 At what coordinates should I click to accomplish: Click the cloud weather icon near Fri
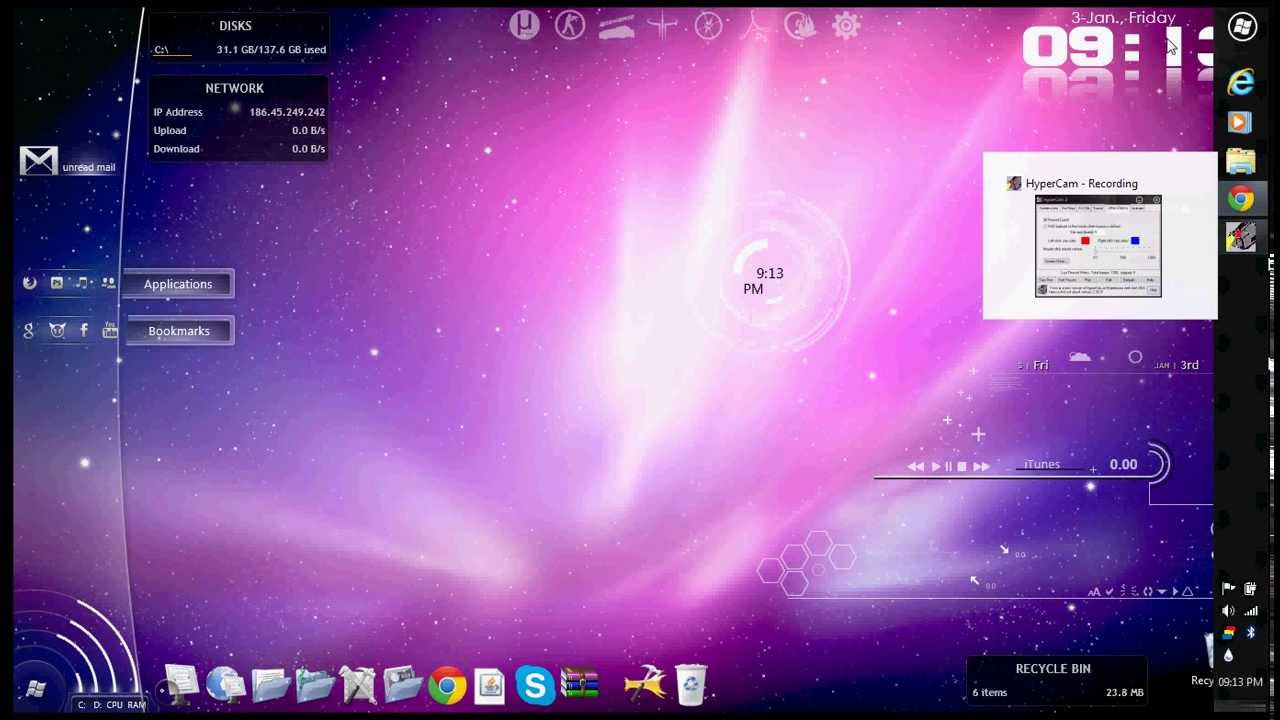pos(1079,357)
